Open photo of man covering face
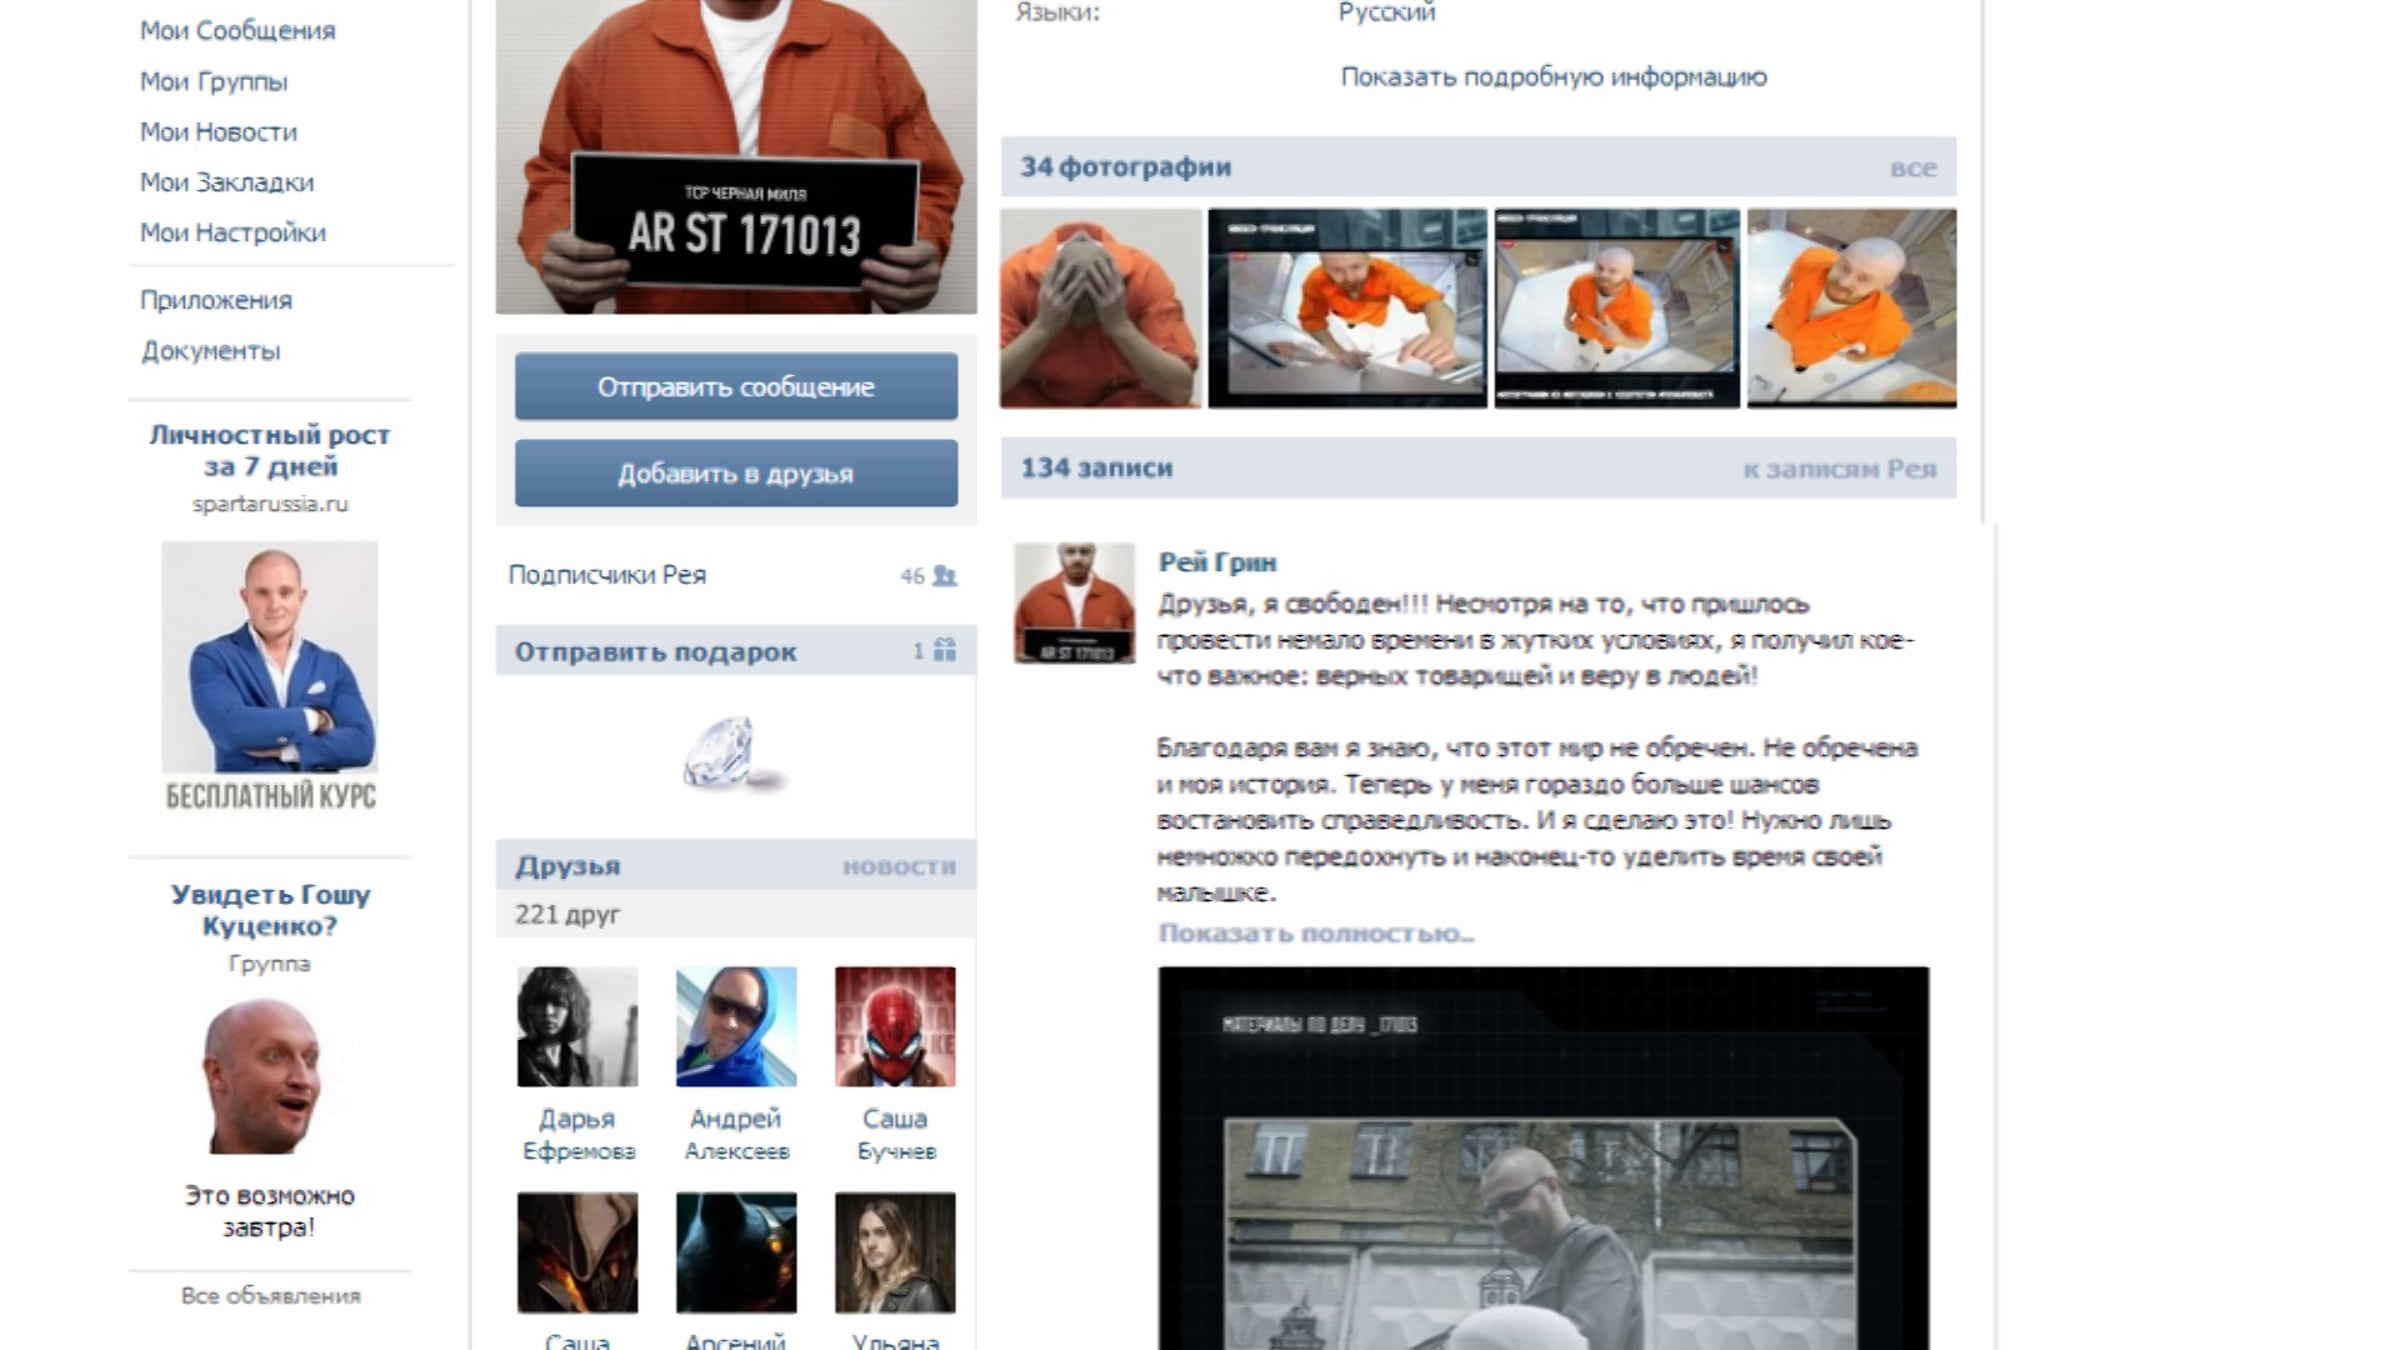2400x1350 pixels. (1100, 308)
